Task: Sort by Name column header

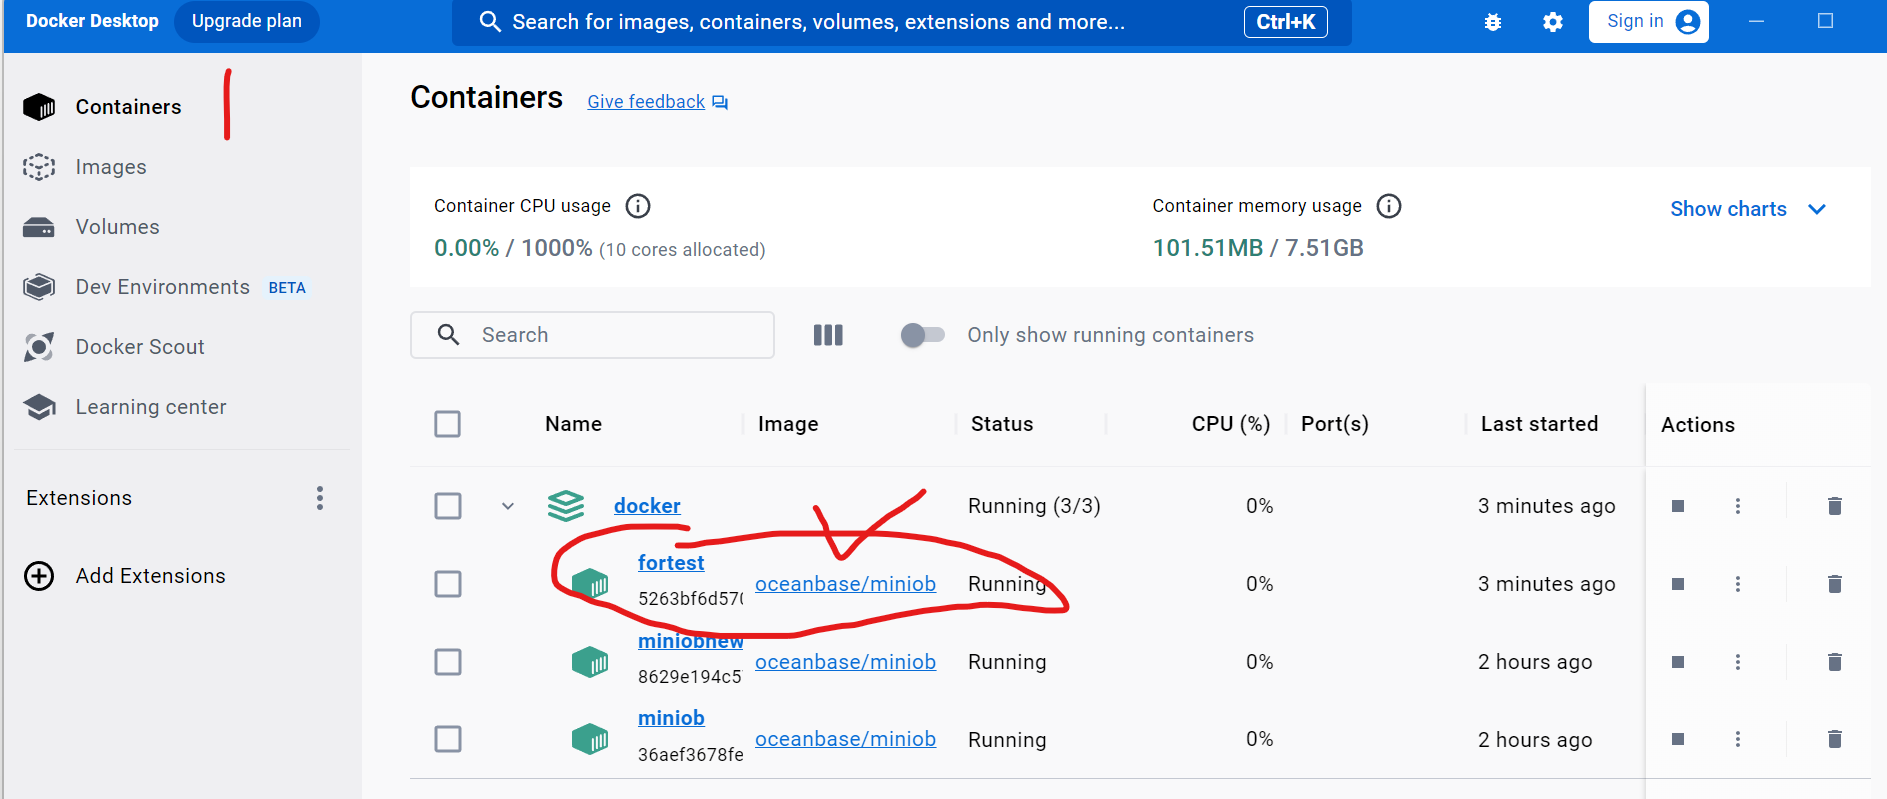Action: [573, 424]
